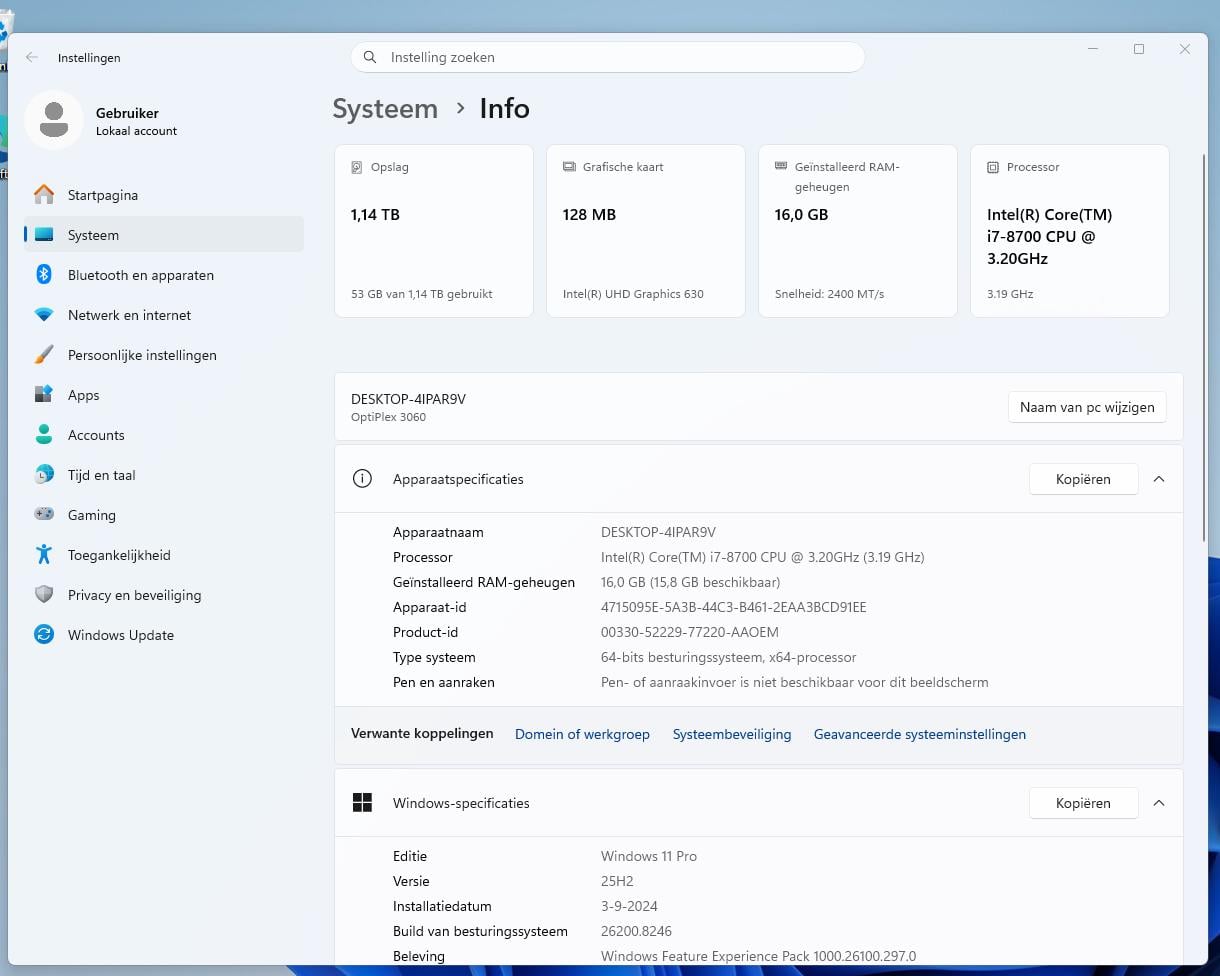Click the Opslag storage card icon
Image resolution: width=1220 pixels, height=976 pixels.
(x=358, y=167)
